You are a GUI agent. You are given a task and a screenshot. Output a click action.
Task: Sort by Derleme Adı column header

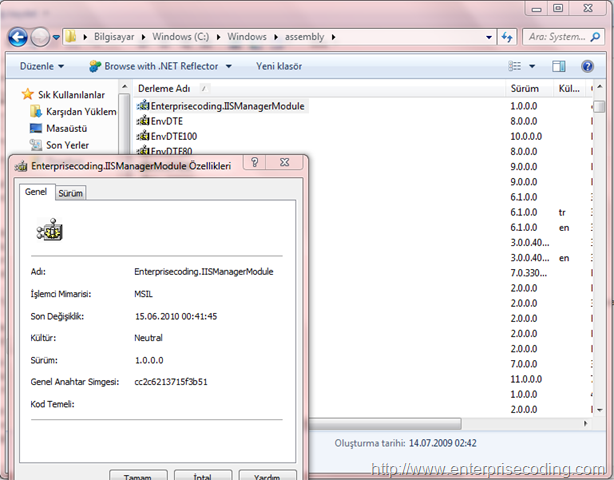point(164,89)
